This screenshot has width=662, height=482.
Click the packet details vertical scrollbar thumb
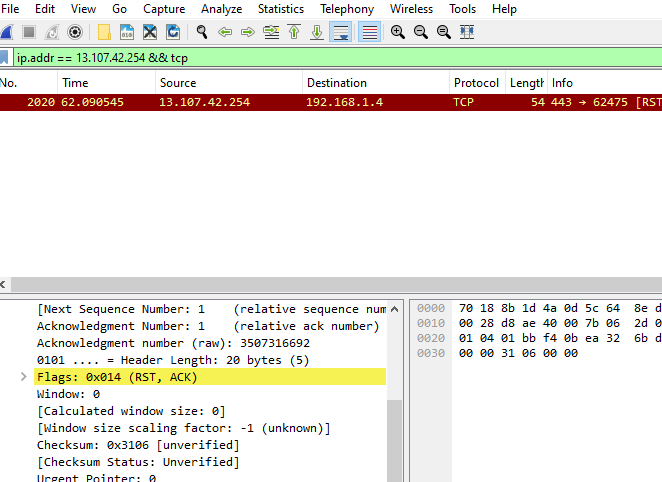[394, 441]
